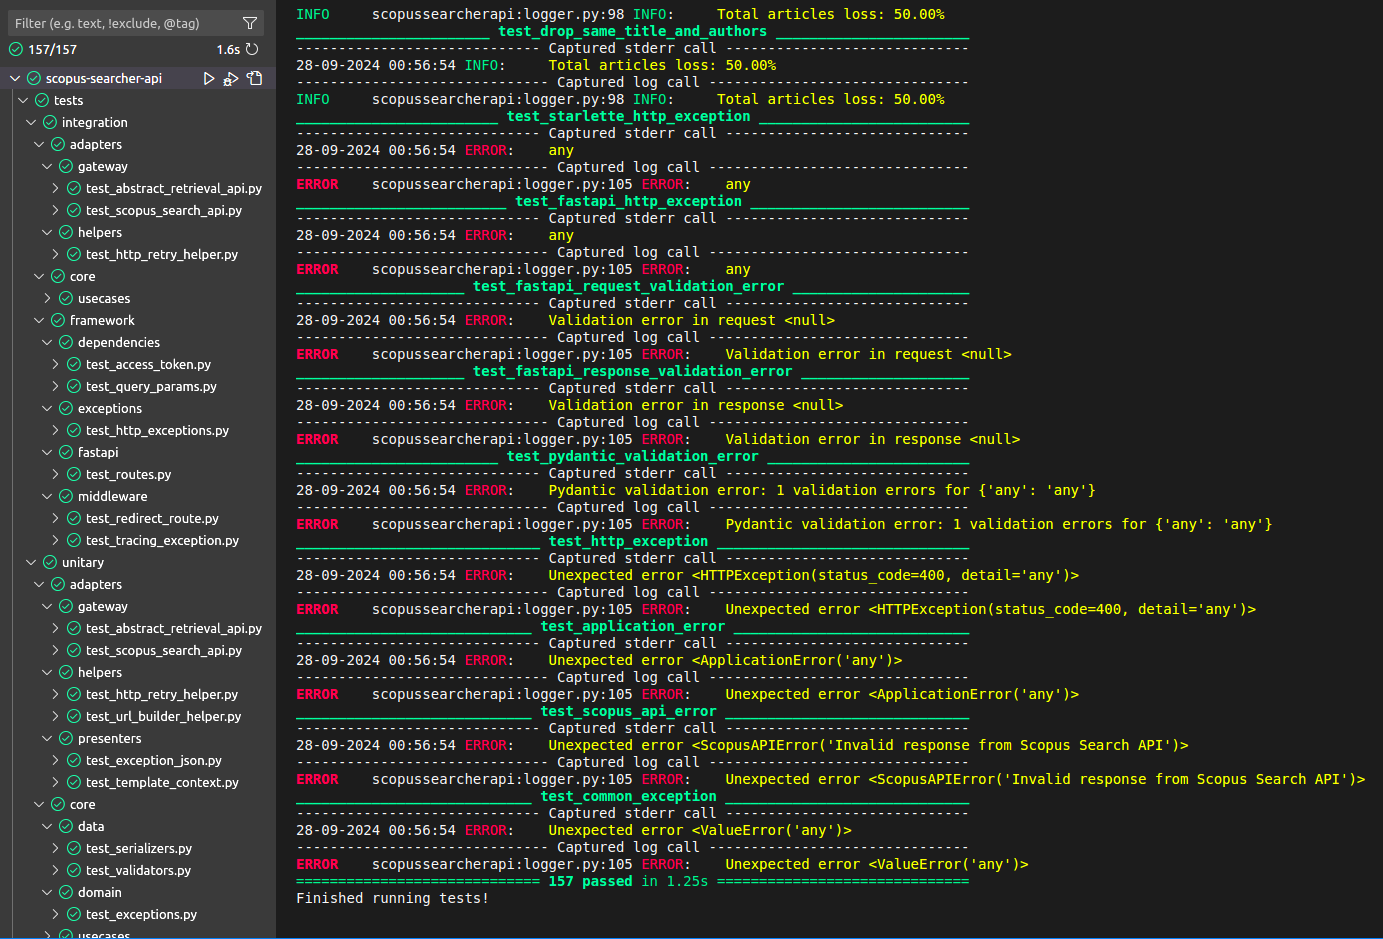1383x939 pixels.
Task: Click the pass icon of test_redirect_route.py
Action: [x=74, y=518]
